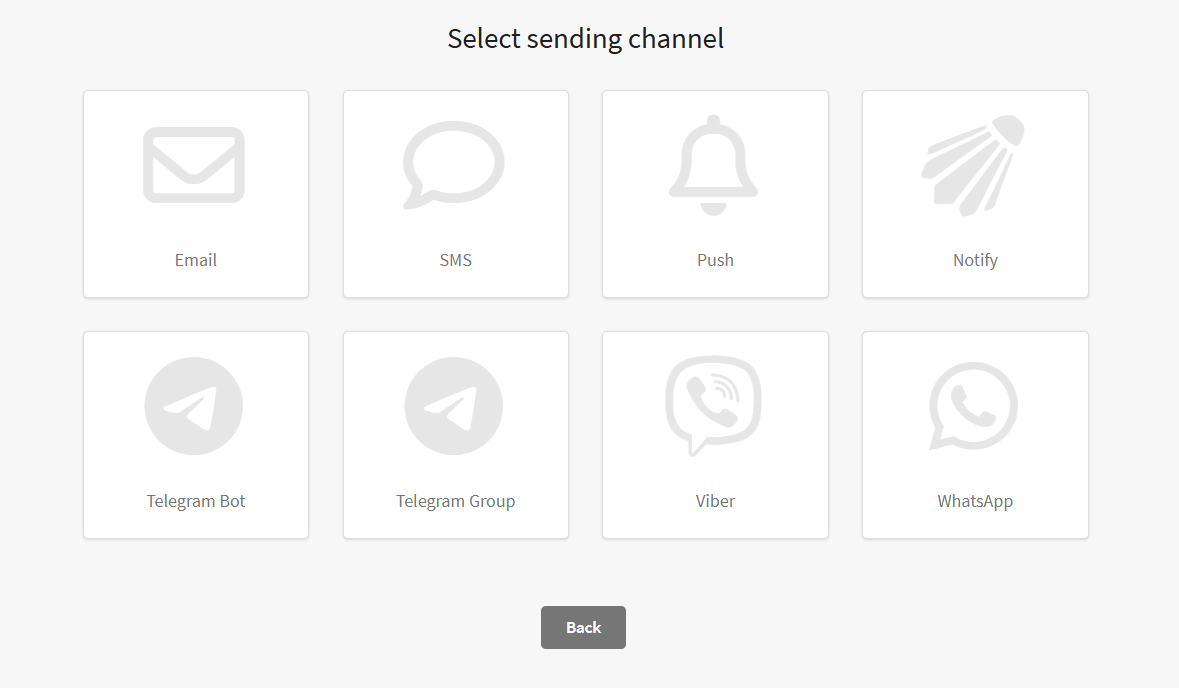Click the Viber label text

715,502
